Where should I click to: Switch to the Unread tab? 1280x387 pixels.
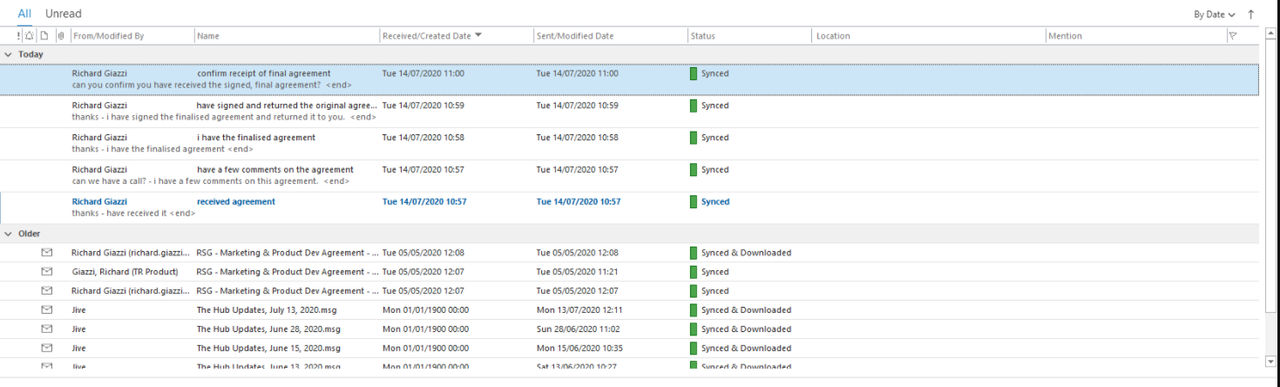pos(63,14)
